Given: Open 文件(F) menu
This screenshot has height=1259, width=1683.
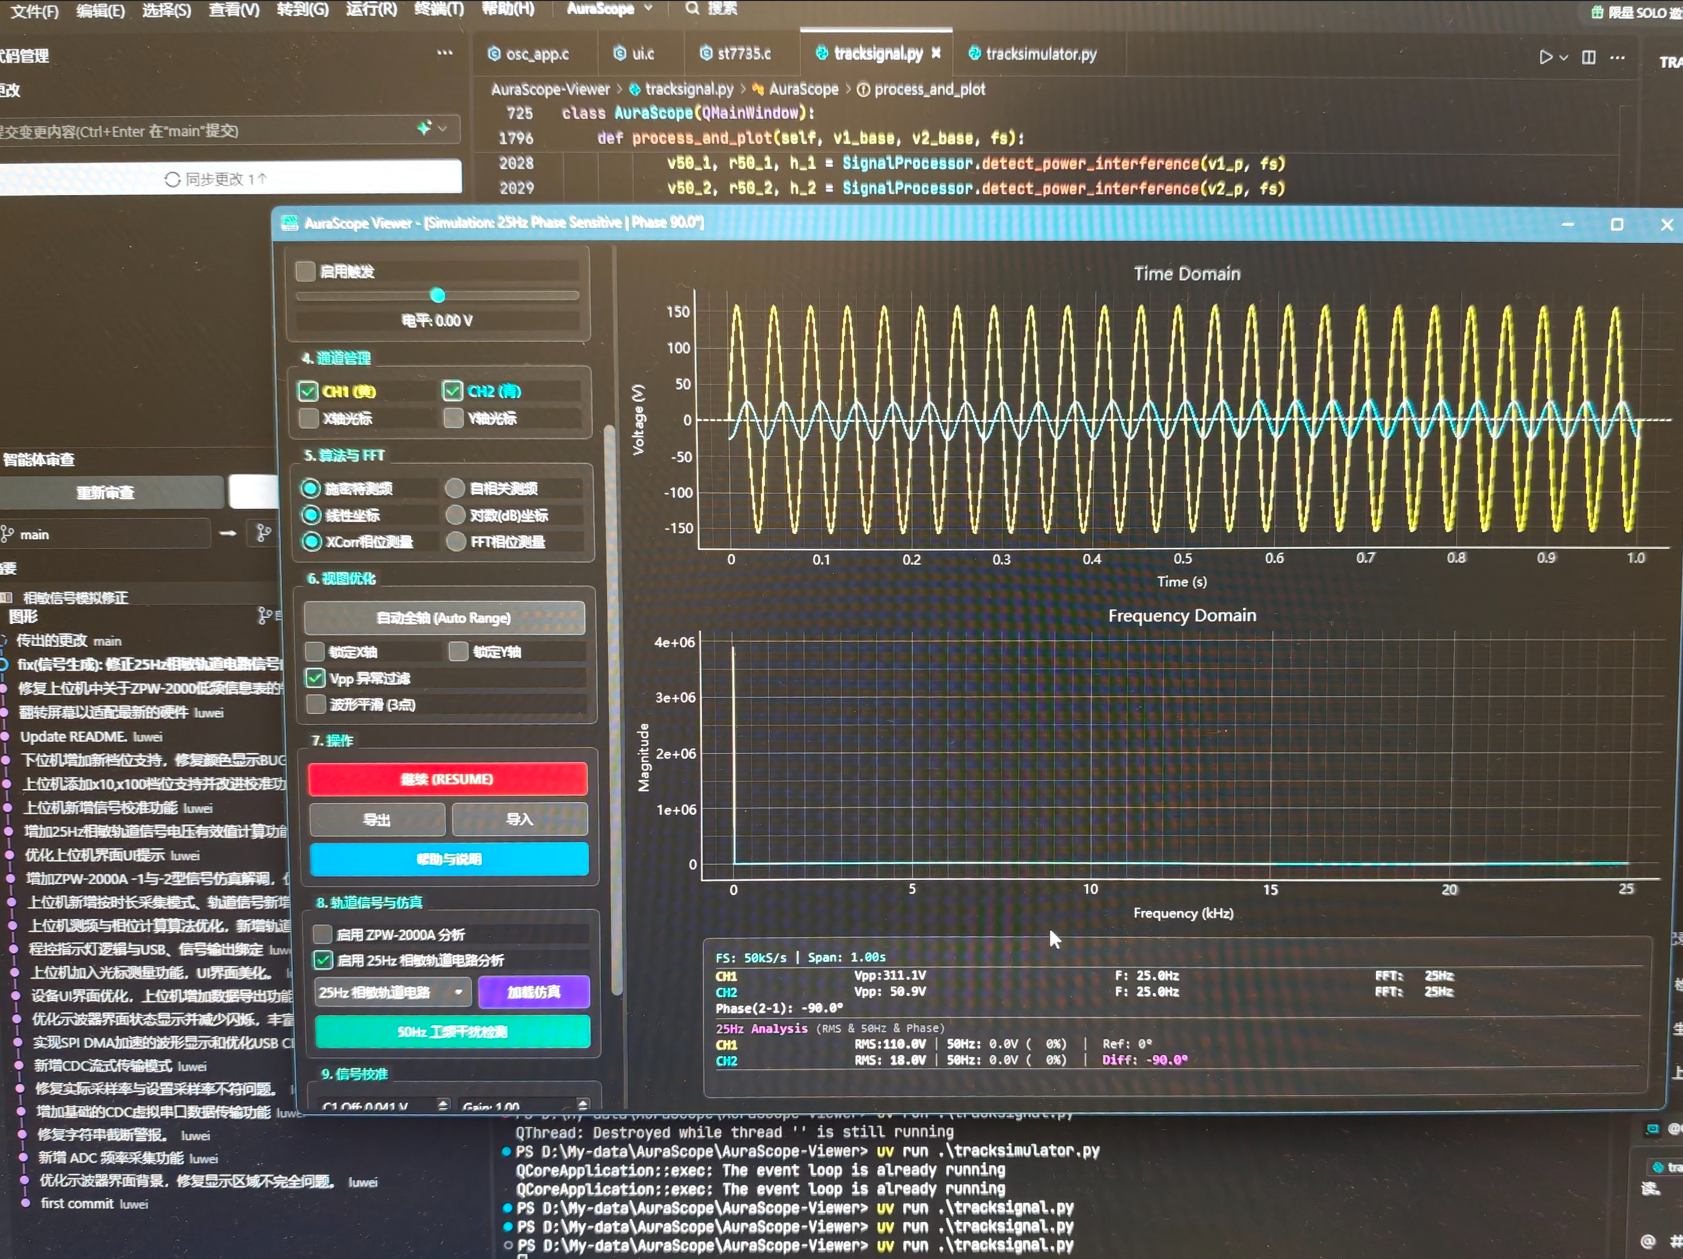Looking at the screenshot, I should 35,11.
